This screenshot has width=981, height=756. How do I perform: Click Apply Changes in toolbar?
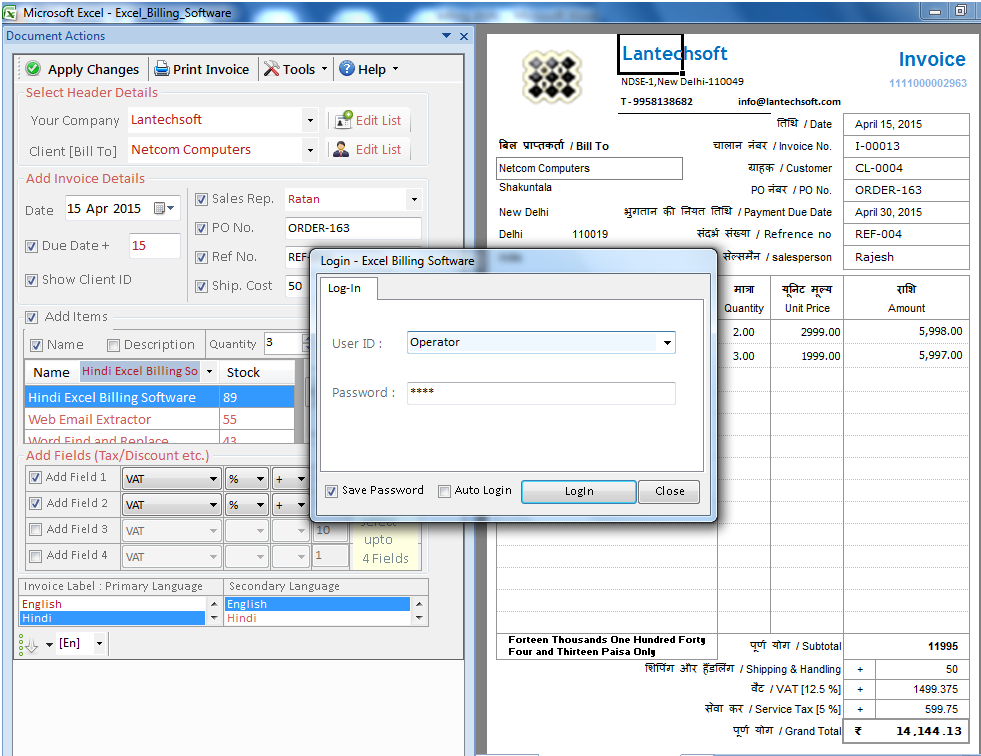(x=83, y=69)
